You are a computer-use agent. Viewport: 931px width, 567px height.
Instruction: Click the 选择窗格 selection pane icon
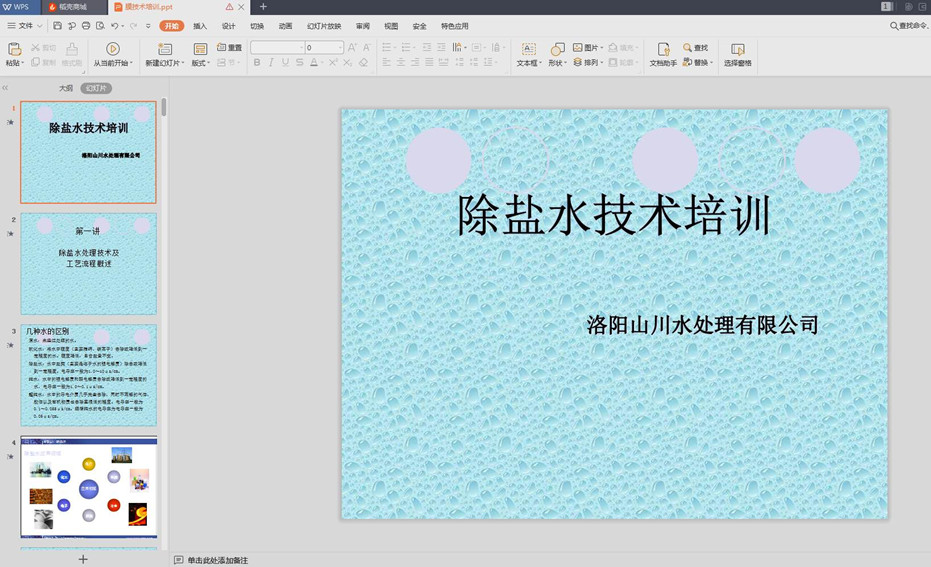point(737,49)
